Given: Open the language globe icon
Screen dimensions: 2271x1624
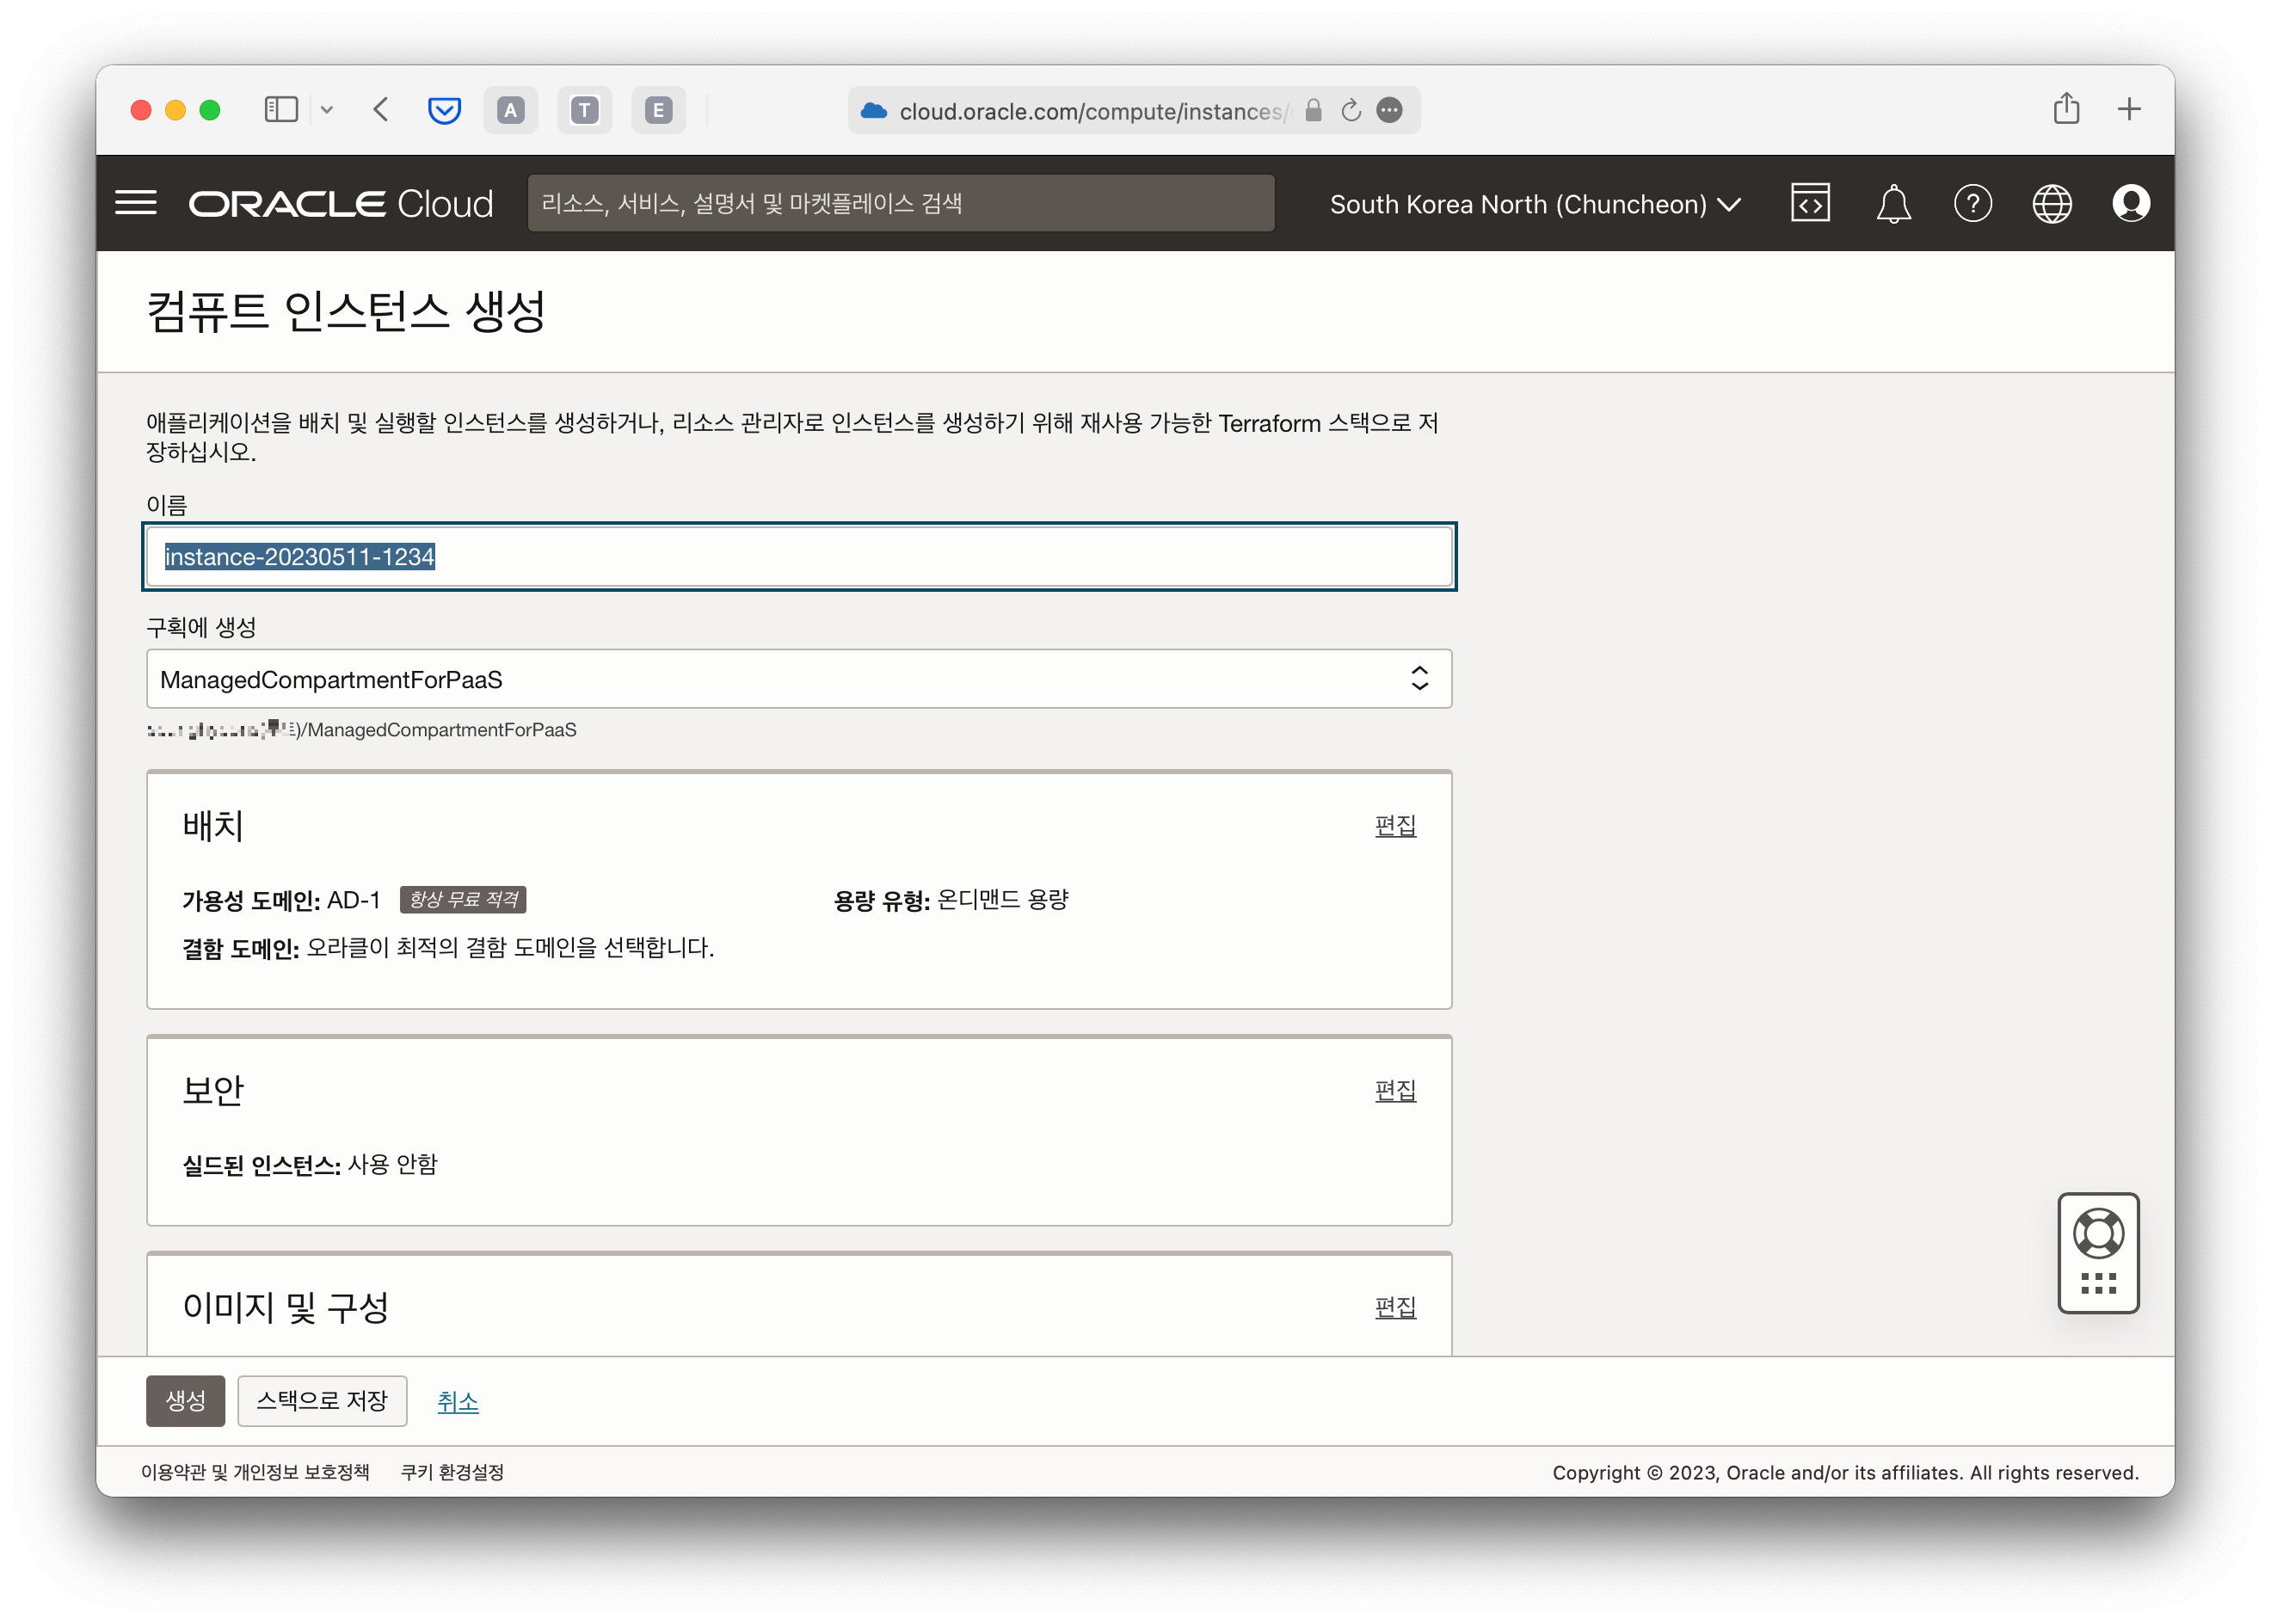Looking at the screenshot, I should (2051, 204).
